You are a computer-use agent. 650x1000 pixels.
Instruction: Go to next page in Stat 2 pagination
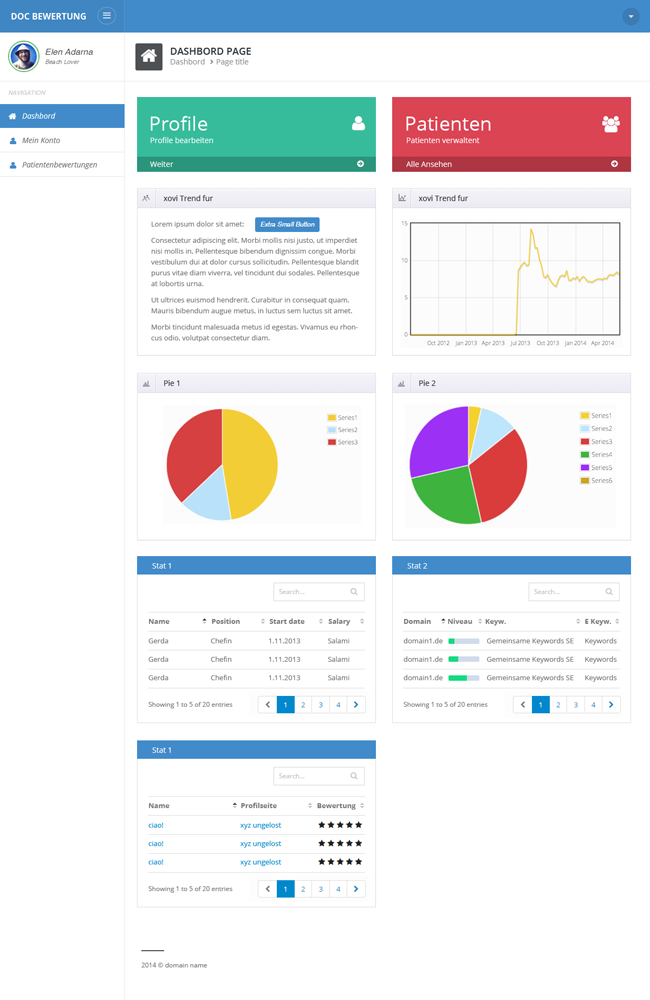611,705
